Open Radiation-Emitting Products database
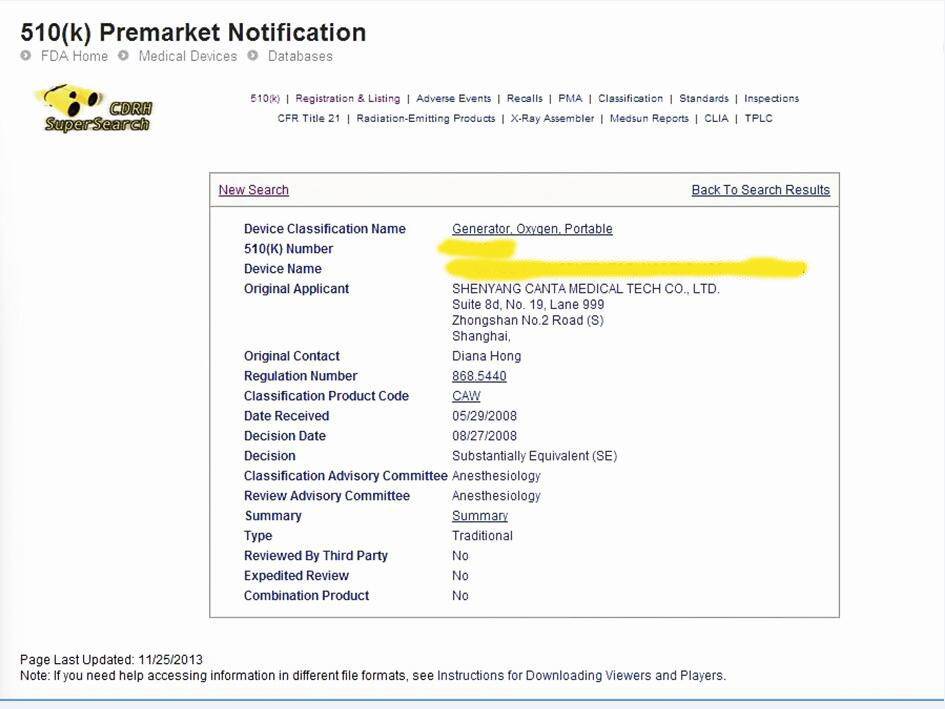945x709 pixels. tap(425, 118)
